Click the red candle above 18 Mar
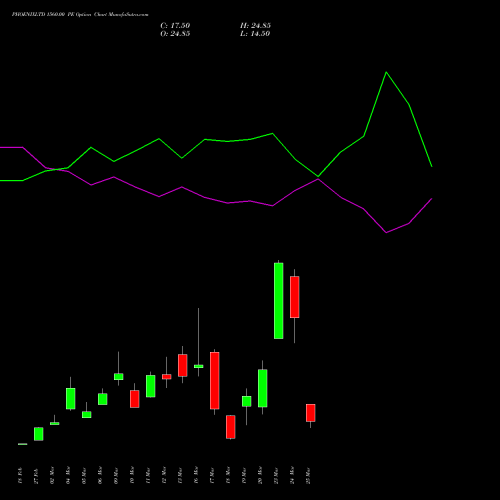Viewport: 500px width, 500px height. click(231, 427)
